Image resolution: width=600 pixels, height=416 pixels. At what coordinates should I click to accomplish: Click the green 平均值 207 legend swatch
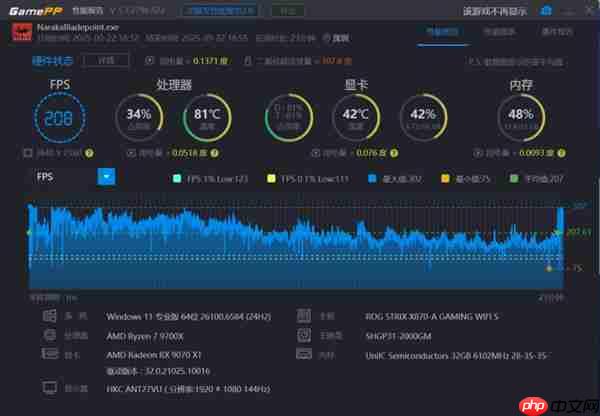point(514,179)
